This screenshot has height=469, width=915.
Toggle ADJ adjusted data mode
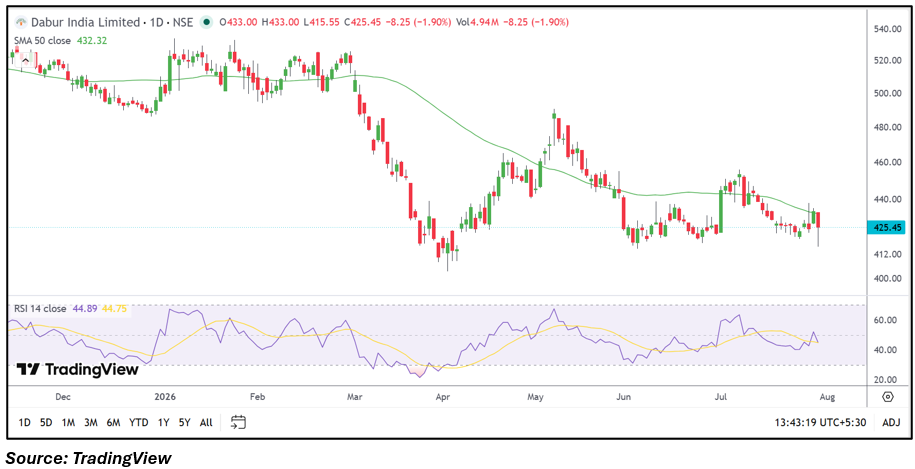[890, 422]
